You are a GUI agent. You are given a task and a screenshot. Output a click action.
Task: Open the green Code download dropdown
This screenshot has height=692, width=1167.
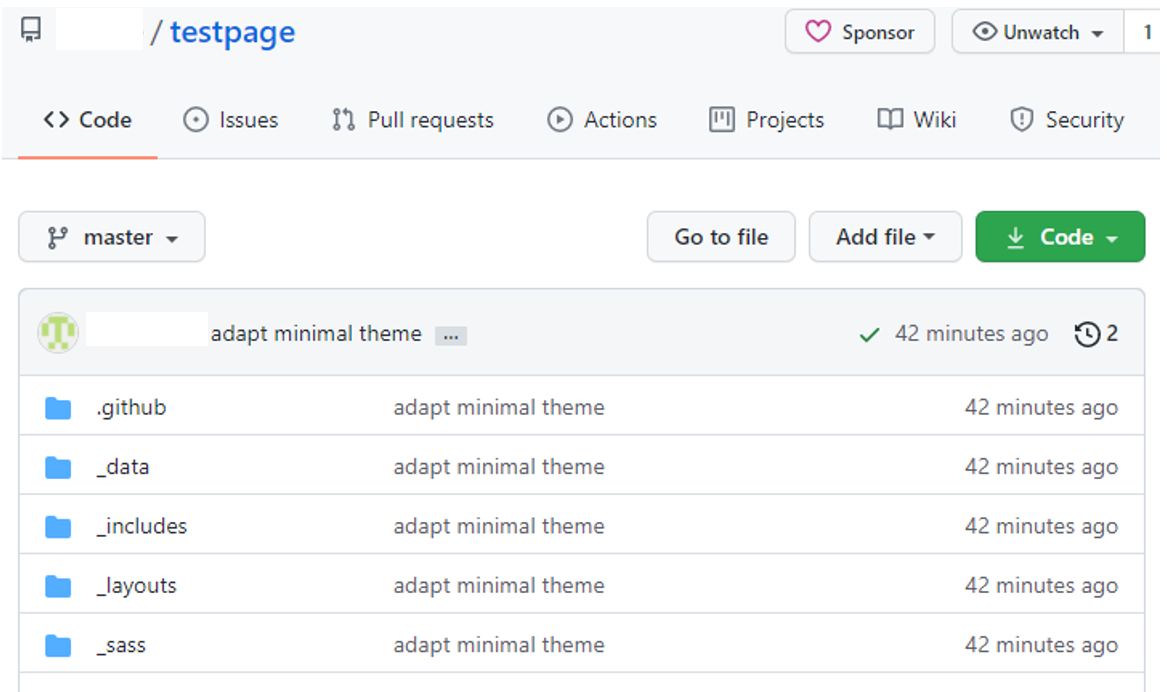1060,237
